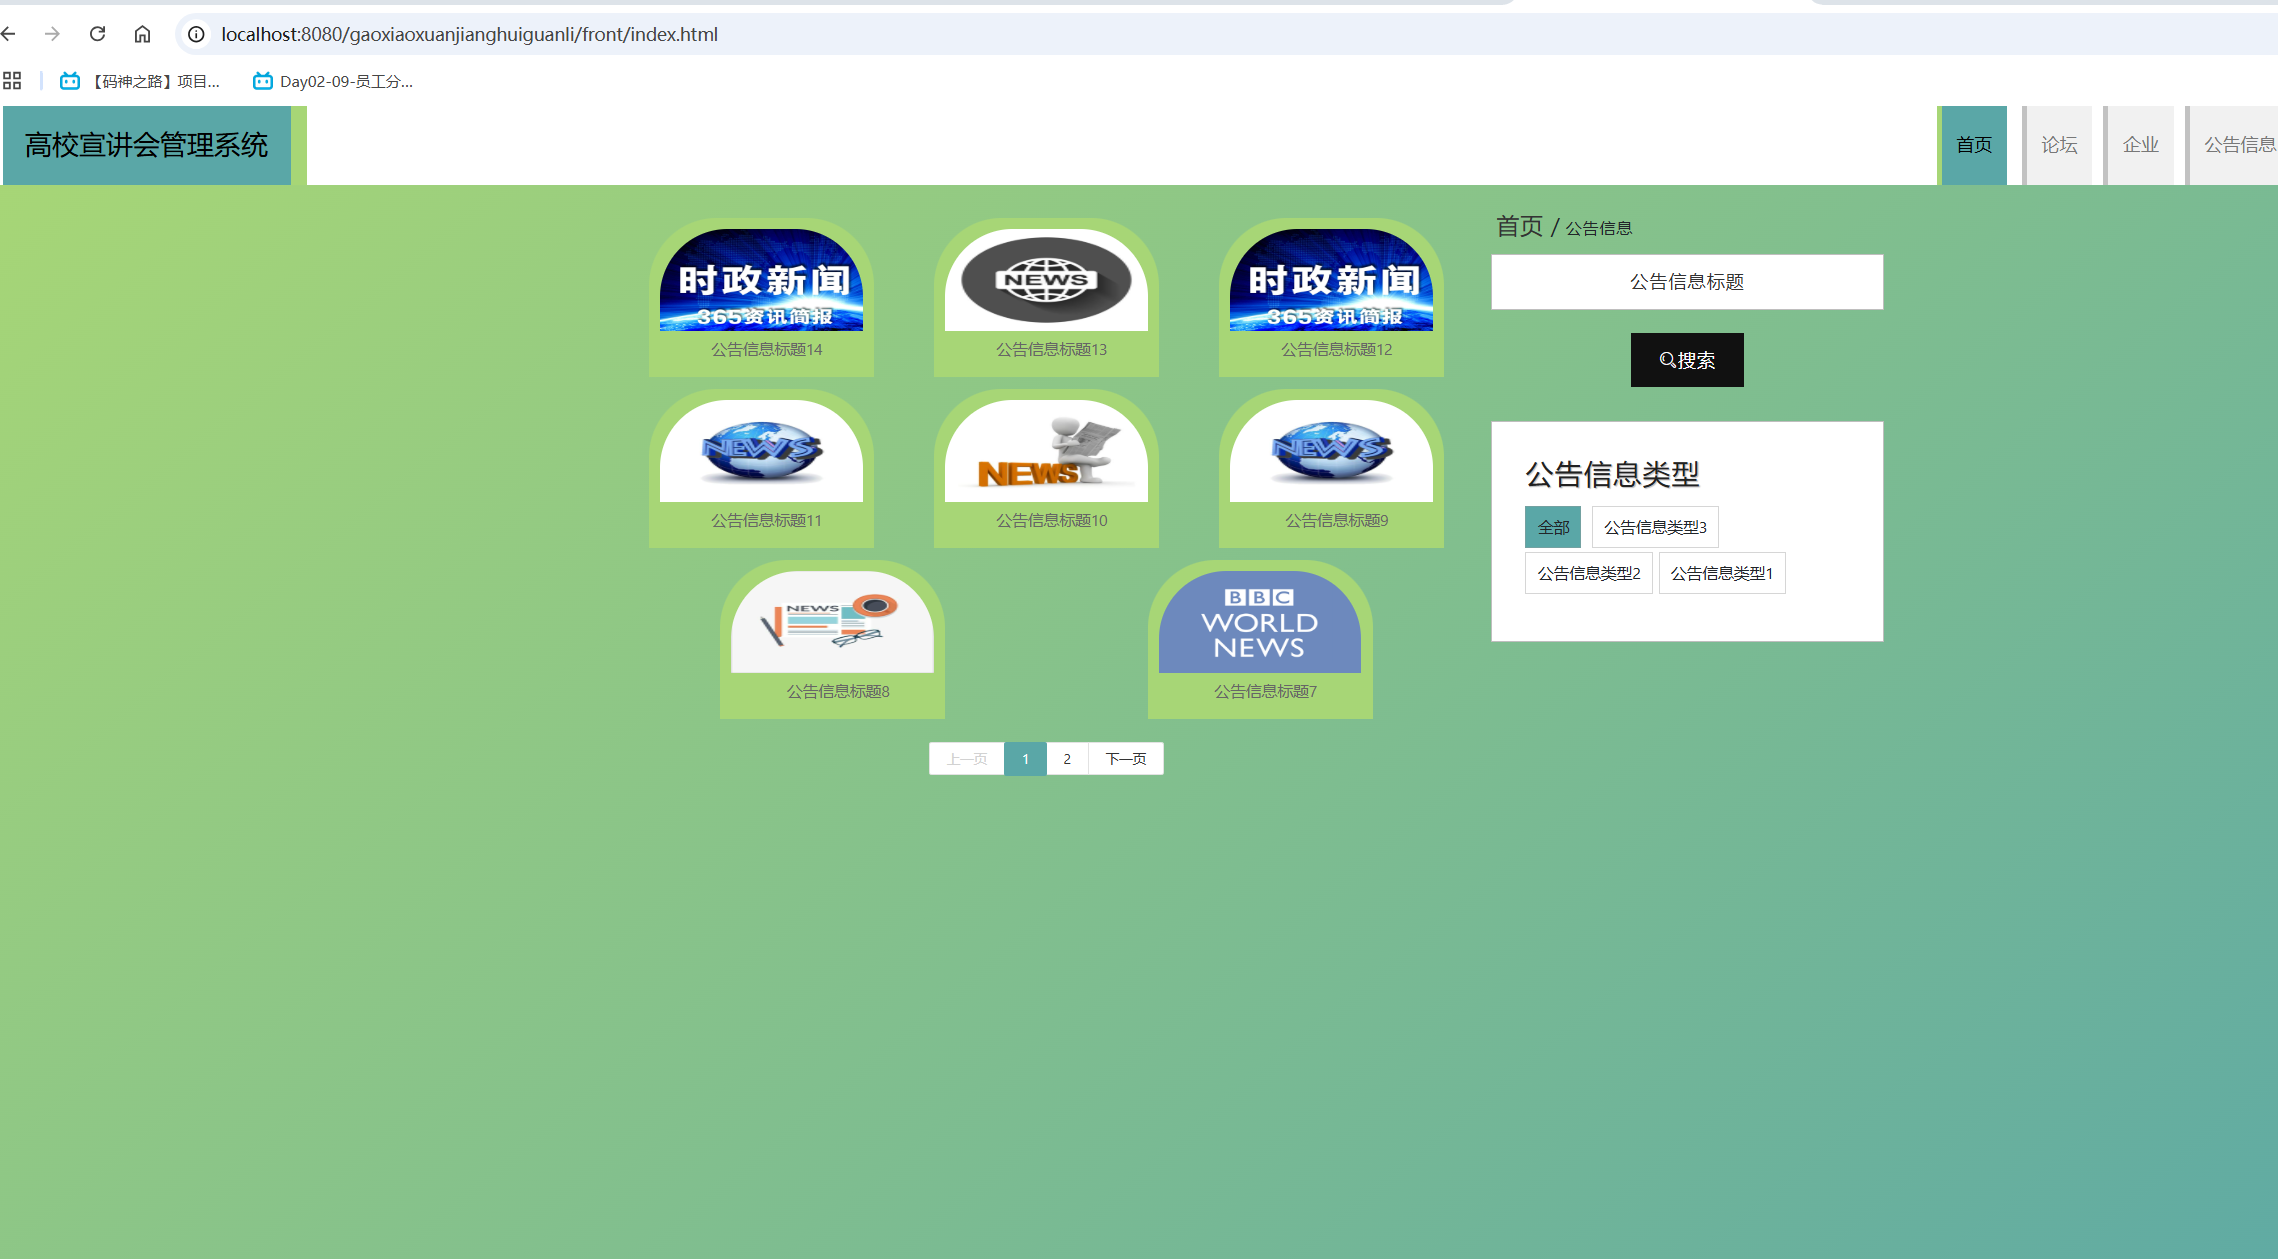The height and width of the screenshot is (1259, 2278).
Task: Select the 首页 navigation tab
Action: (x=1973, y=145)
